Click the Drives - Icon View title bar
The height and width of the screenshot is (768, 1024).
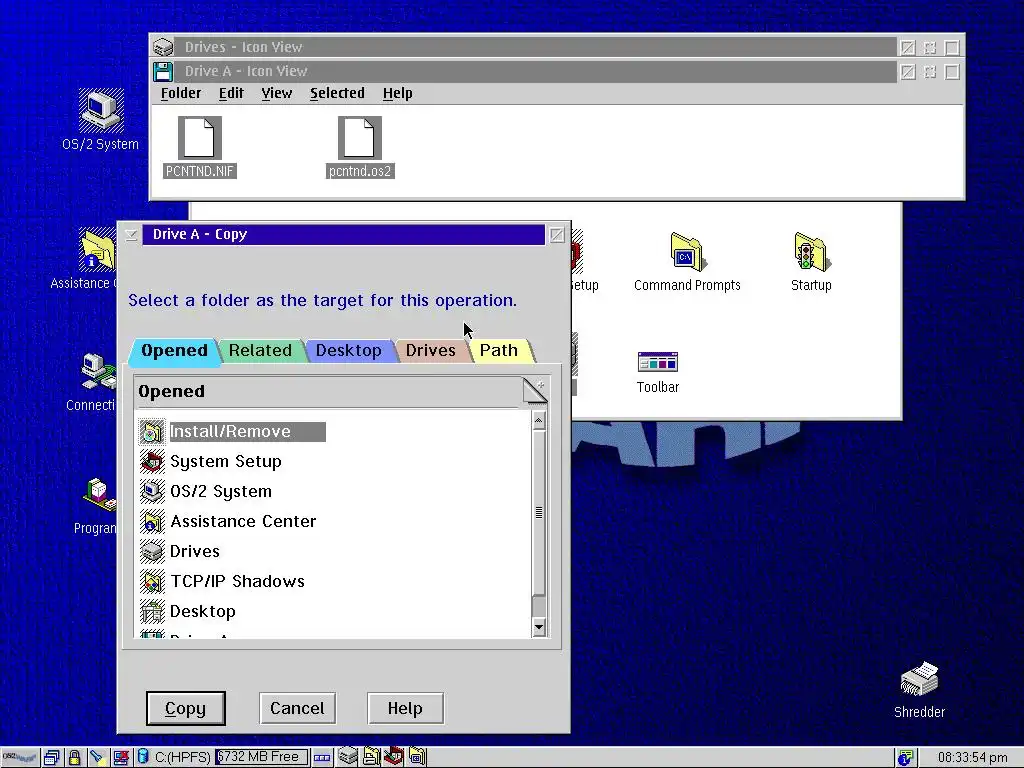[x=536, y=47]
